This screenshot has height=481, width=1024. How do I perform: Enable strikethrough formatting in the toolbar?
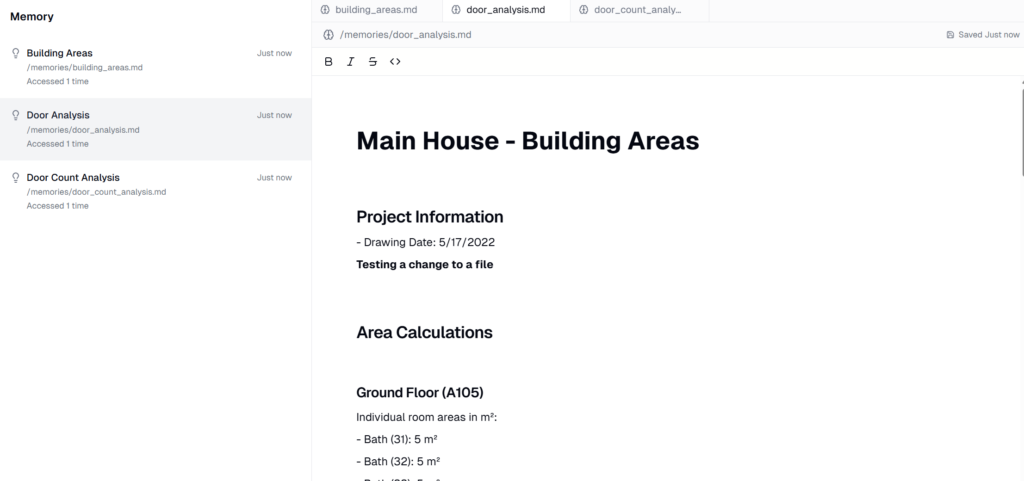(x=373, y=62)
